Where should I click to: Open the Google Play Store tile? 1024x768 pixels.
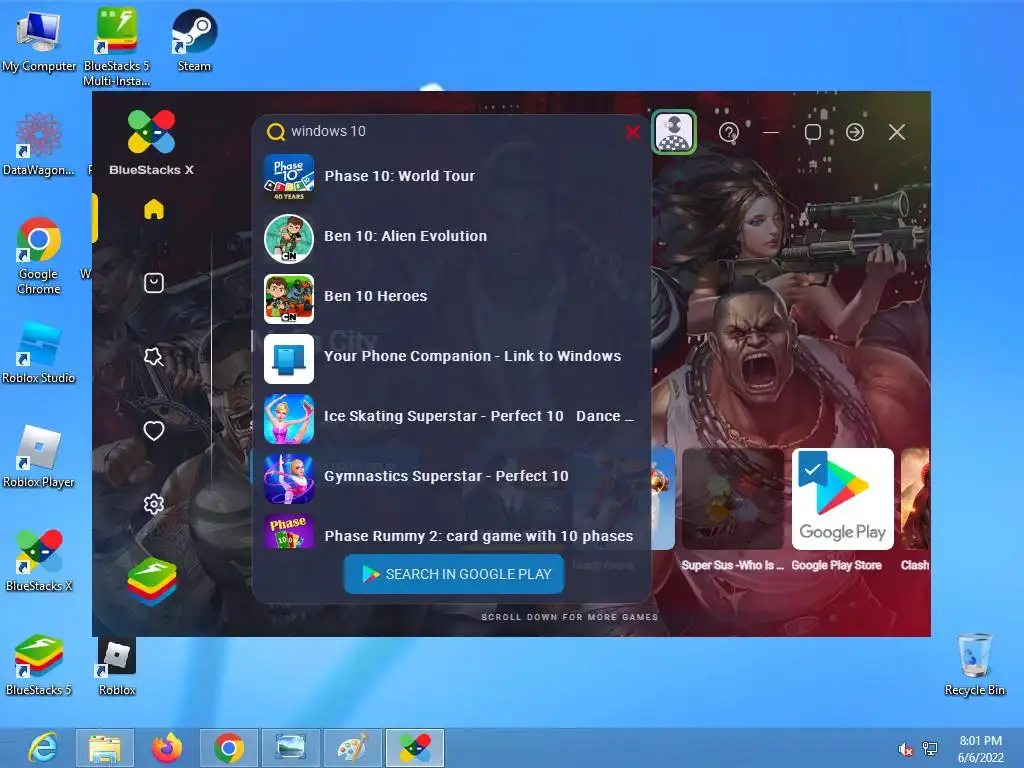click(x=842, y=499)
